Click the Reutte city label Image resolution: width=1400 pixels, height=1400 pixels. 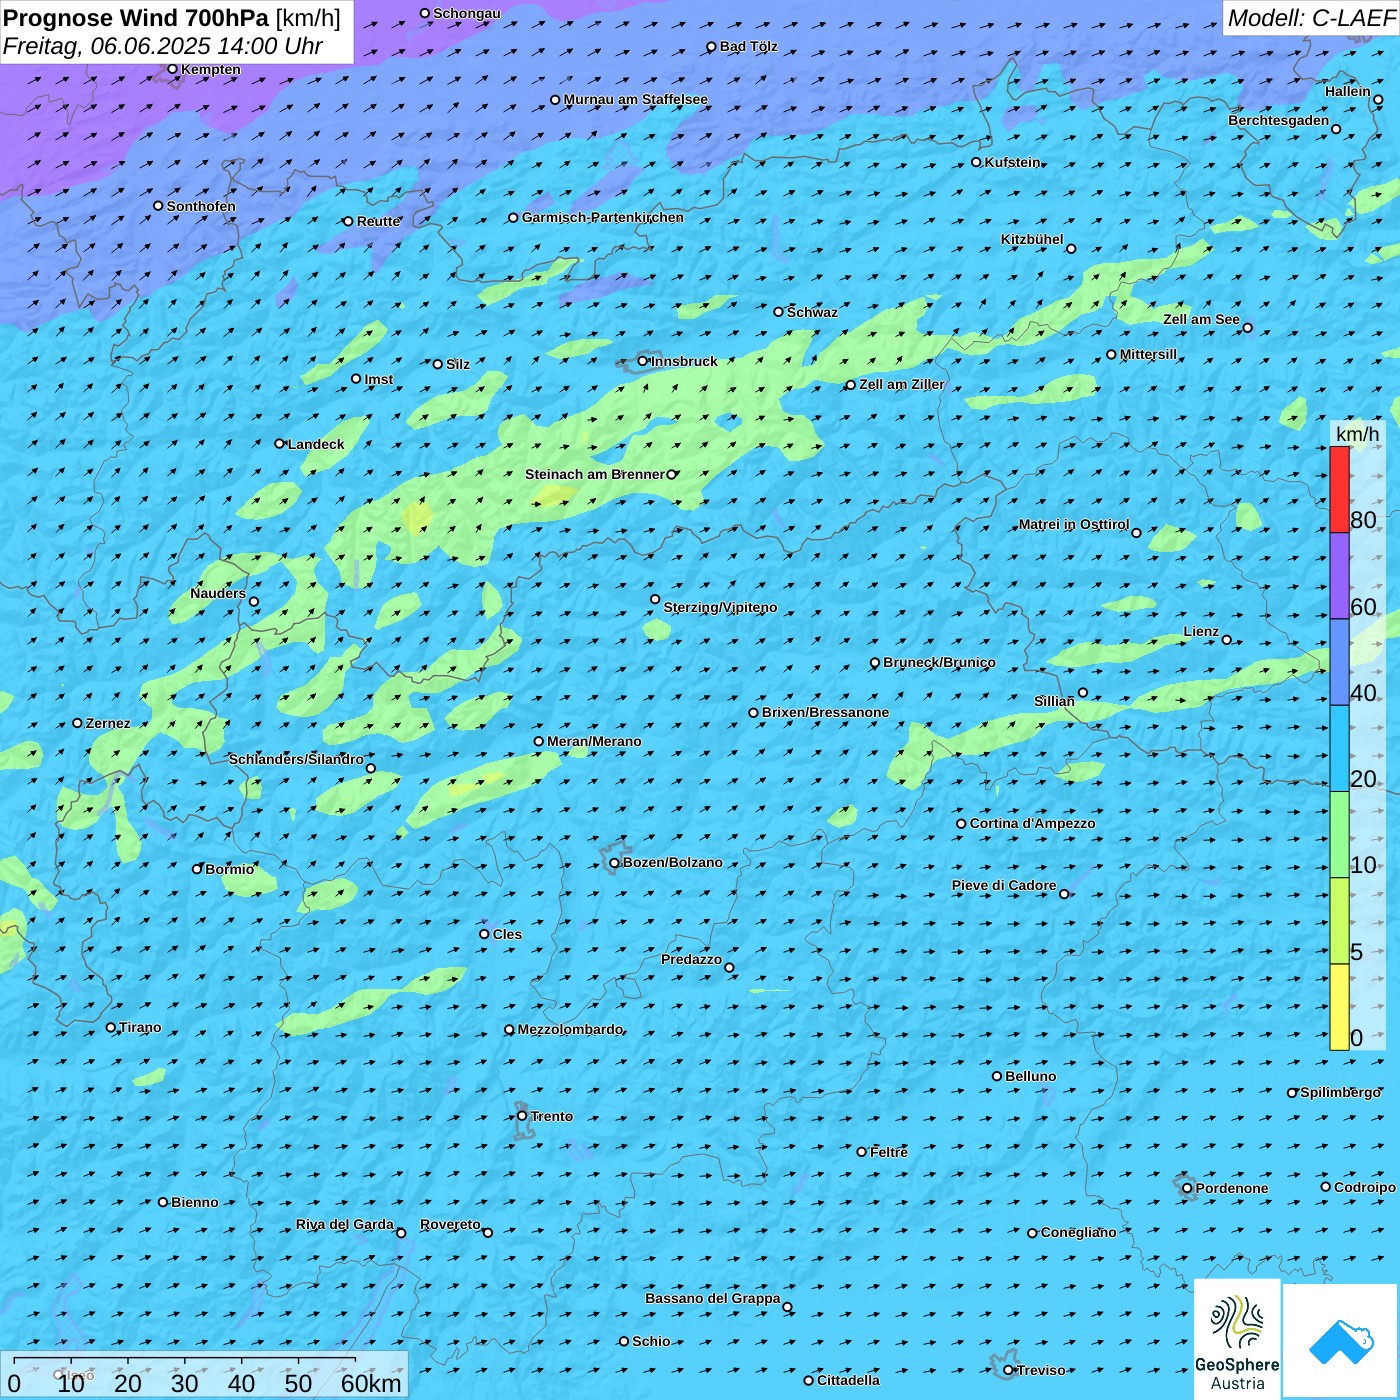click(x=379, y=221)
